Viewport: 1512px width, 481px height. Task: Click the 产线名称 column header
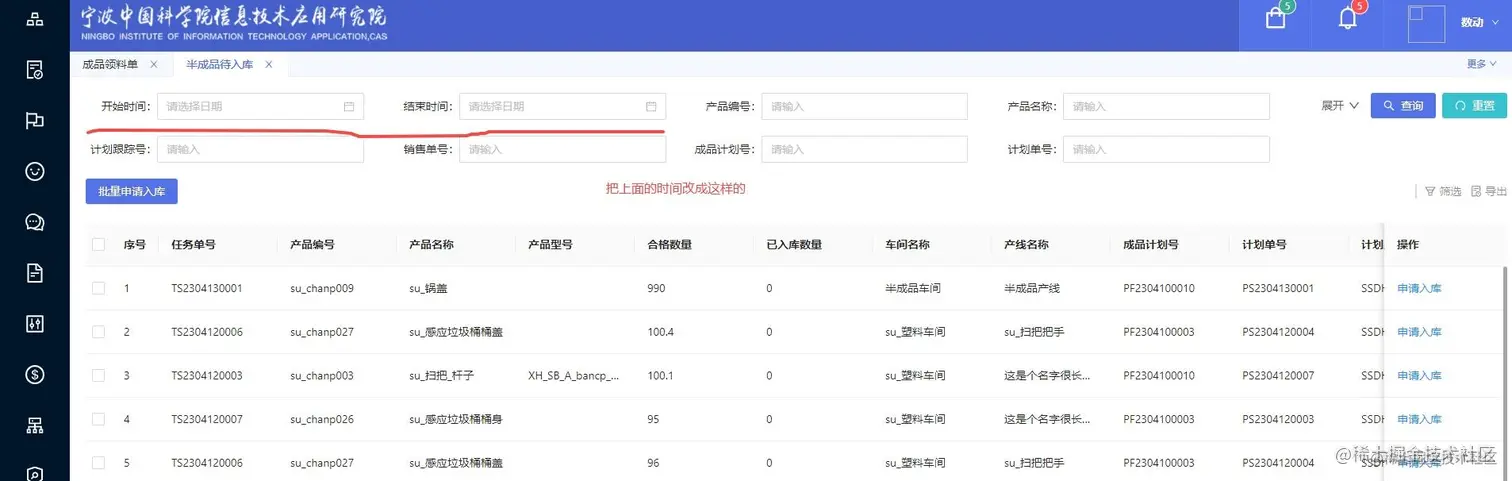1026,244
